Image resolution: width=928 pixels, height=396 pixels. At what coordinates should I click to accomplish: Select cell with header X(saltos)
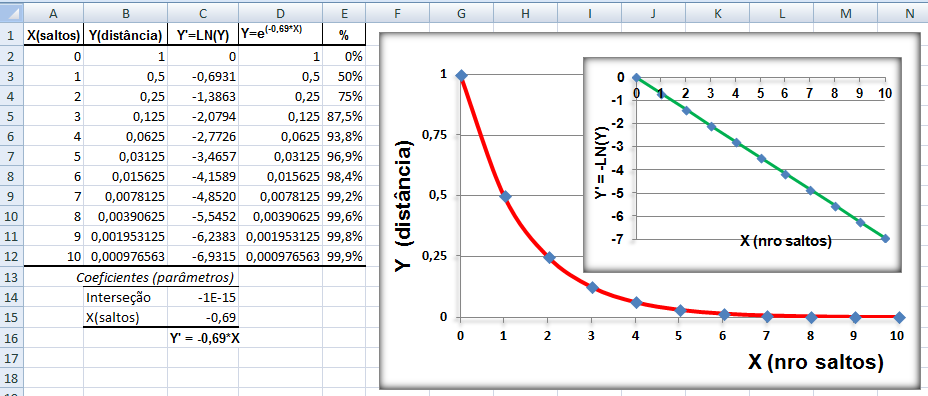(x=54, y=35)
